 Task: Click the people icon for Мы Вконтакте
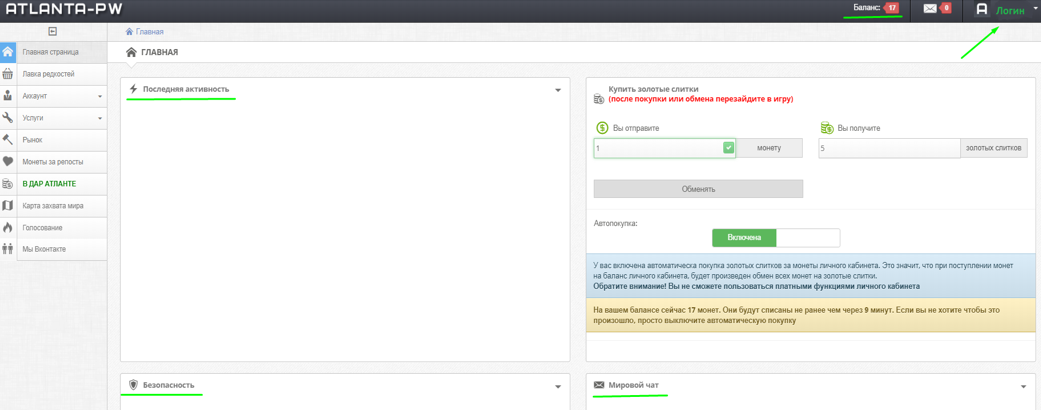8,249
